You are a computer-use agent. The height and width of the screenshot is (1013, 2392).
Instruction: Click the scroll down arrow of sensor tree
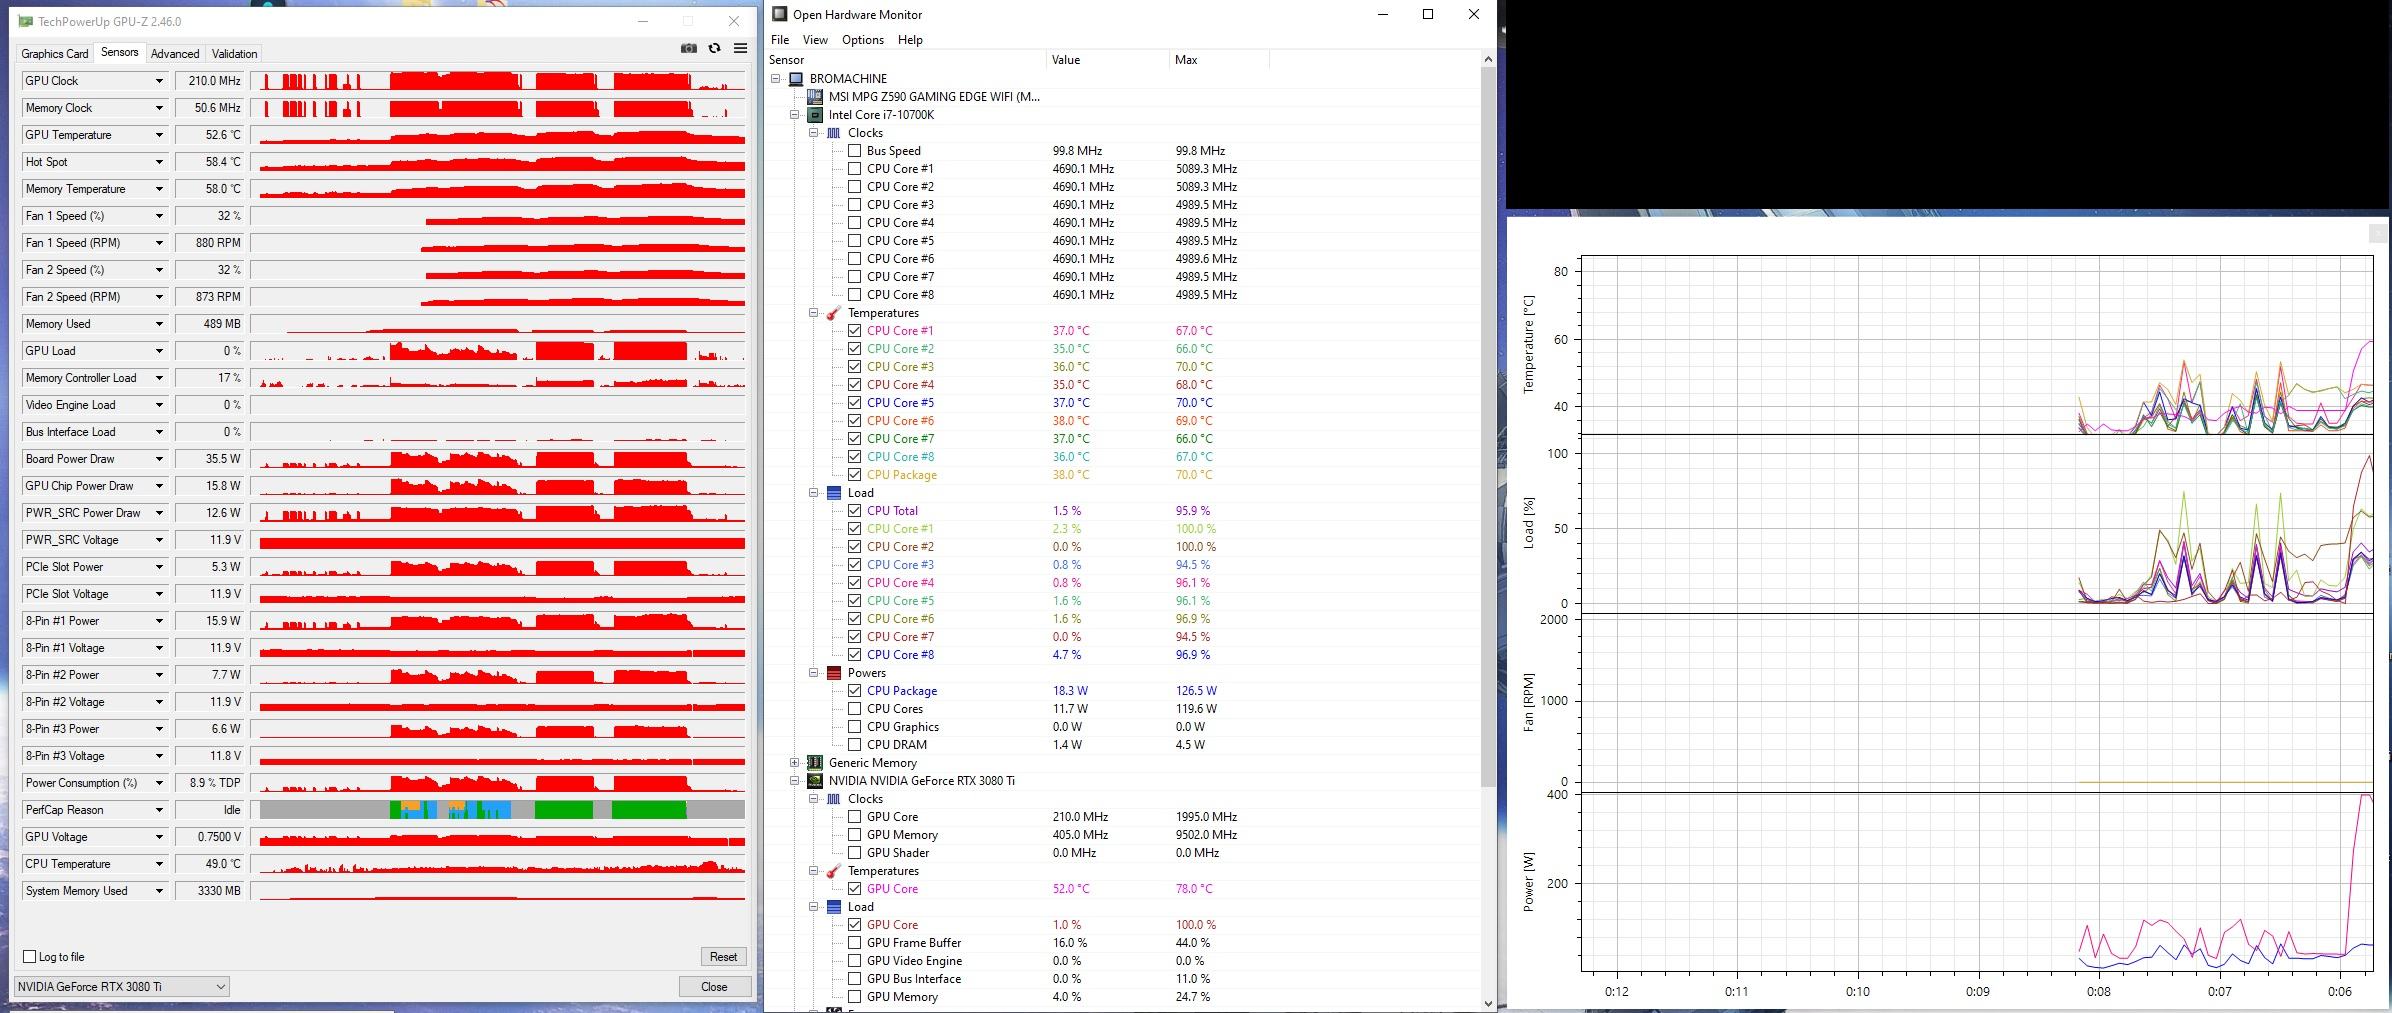click(x=1487, y=1004)
